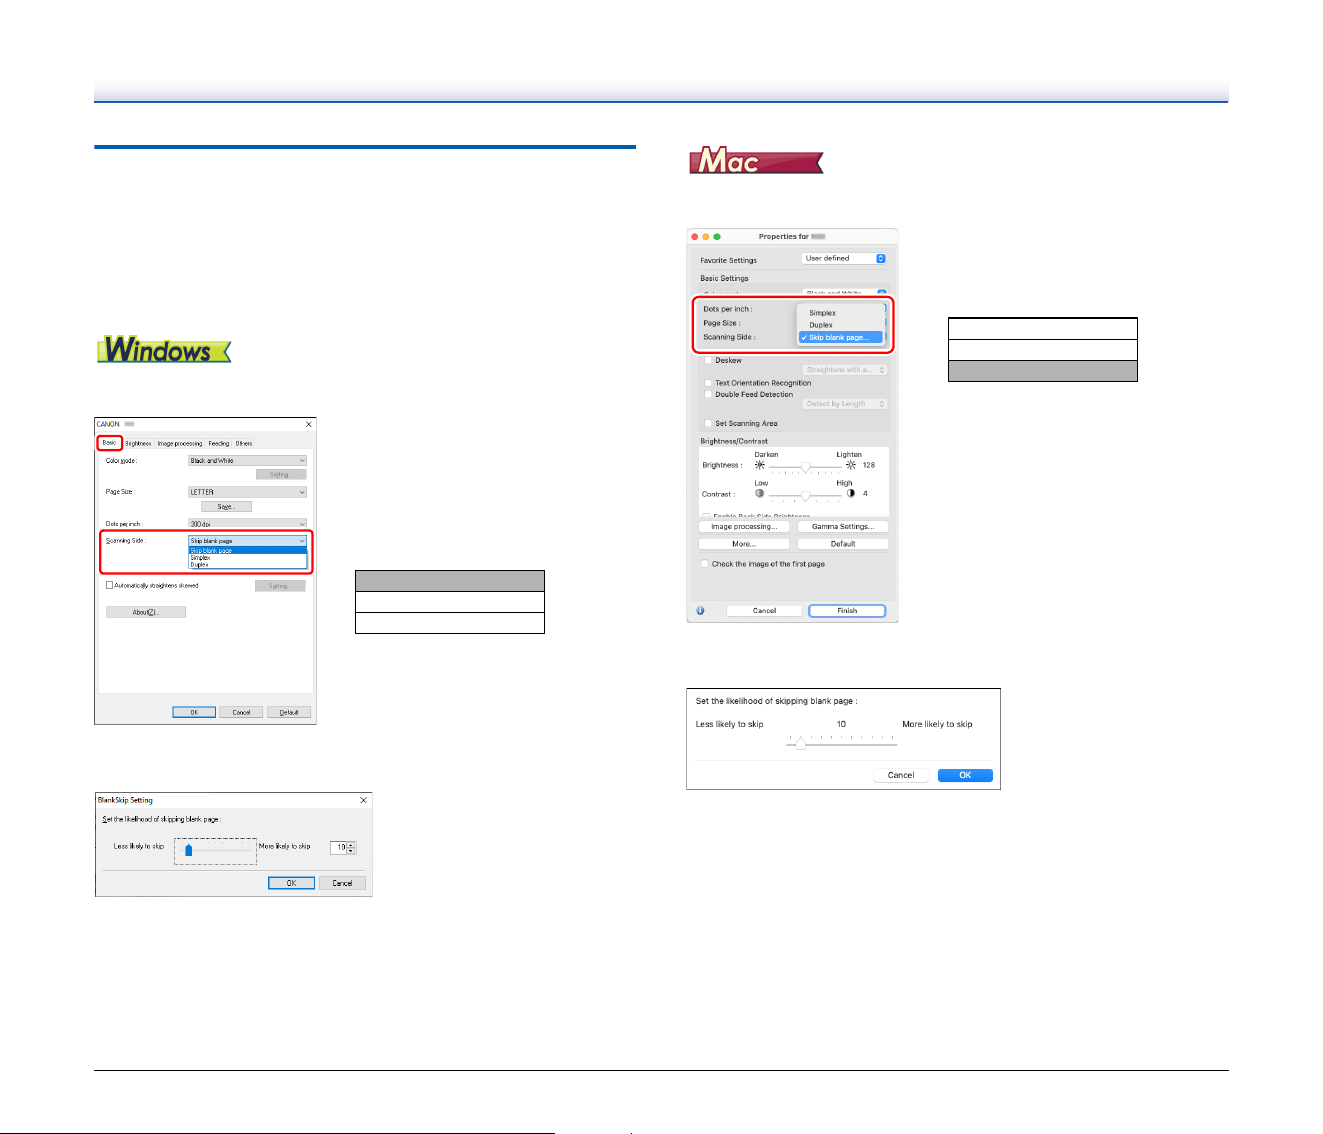The height and width of the screenshot is (1134, 1323).
Task: Pick Simplex in Mac Scanning Side menu
Action: [x=841, y=313]
